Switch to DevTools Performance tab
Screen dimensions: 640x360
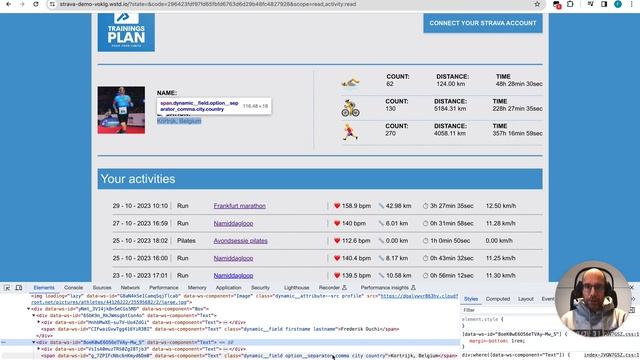(x=164, y=288)
